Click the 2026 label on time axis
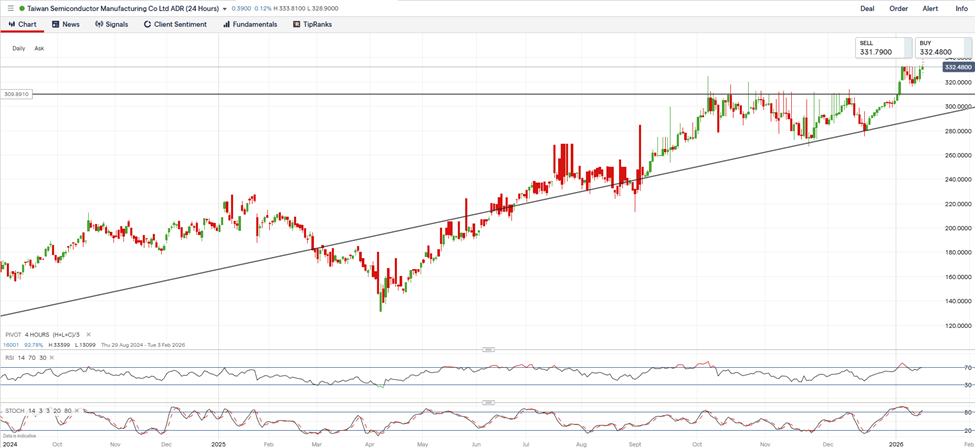This screenshot has width=975, height=448. pos(895,445)
